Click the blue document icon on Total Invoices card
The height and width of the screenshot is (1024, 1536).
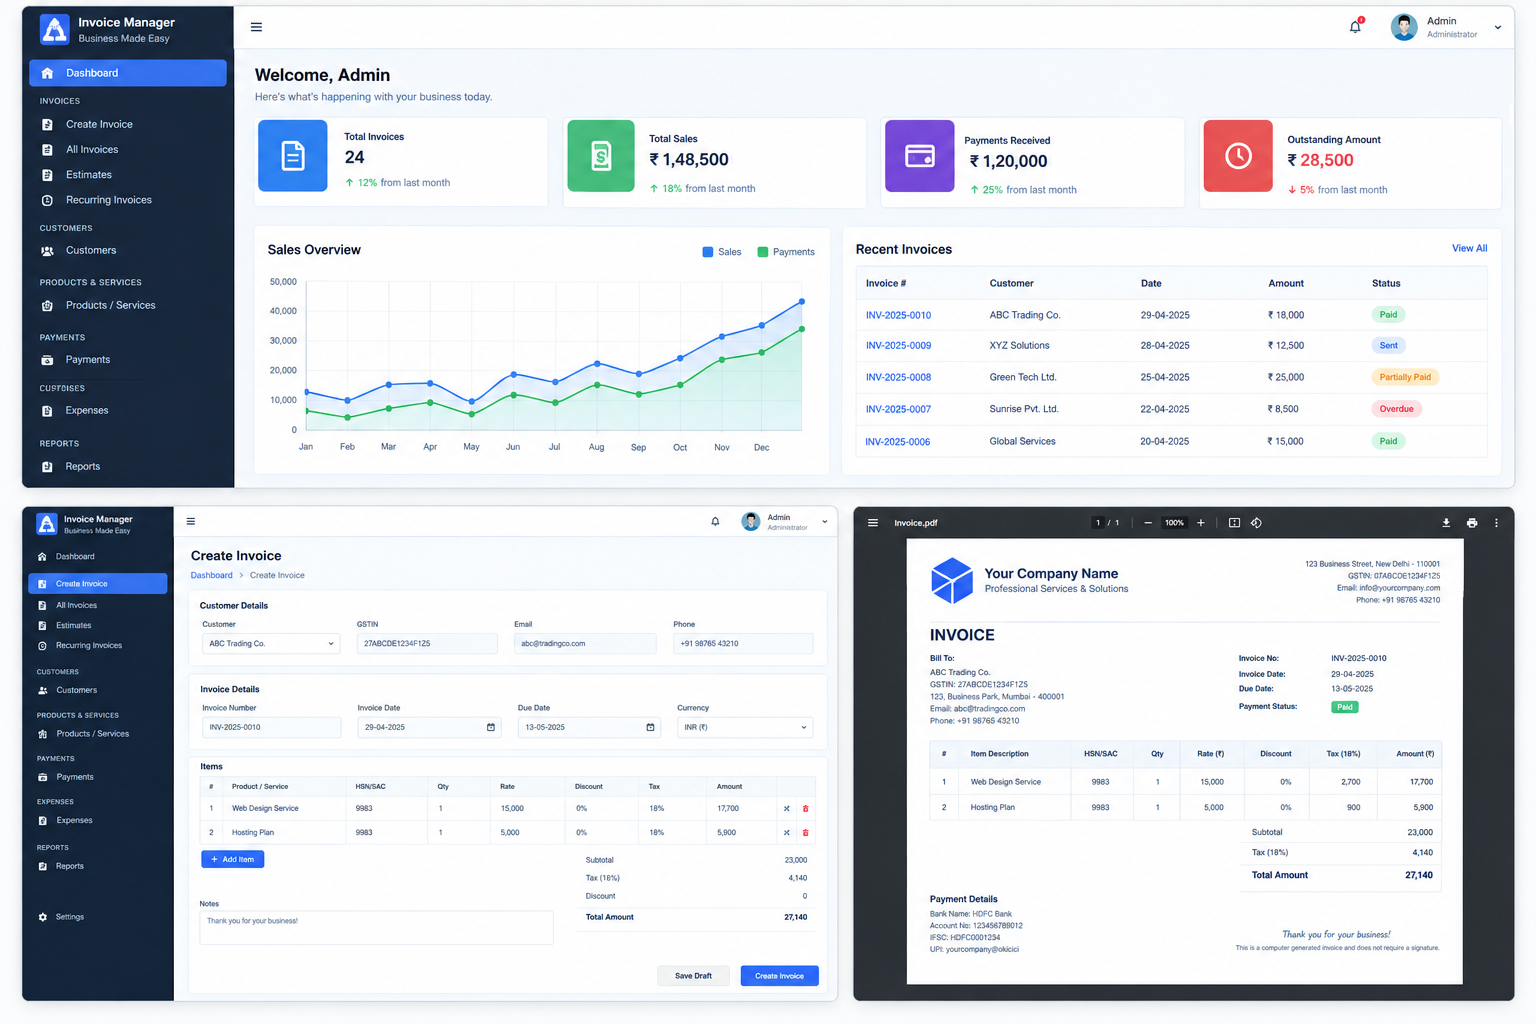[x=293, y=156]
